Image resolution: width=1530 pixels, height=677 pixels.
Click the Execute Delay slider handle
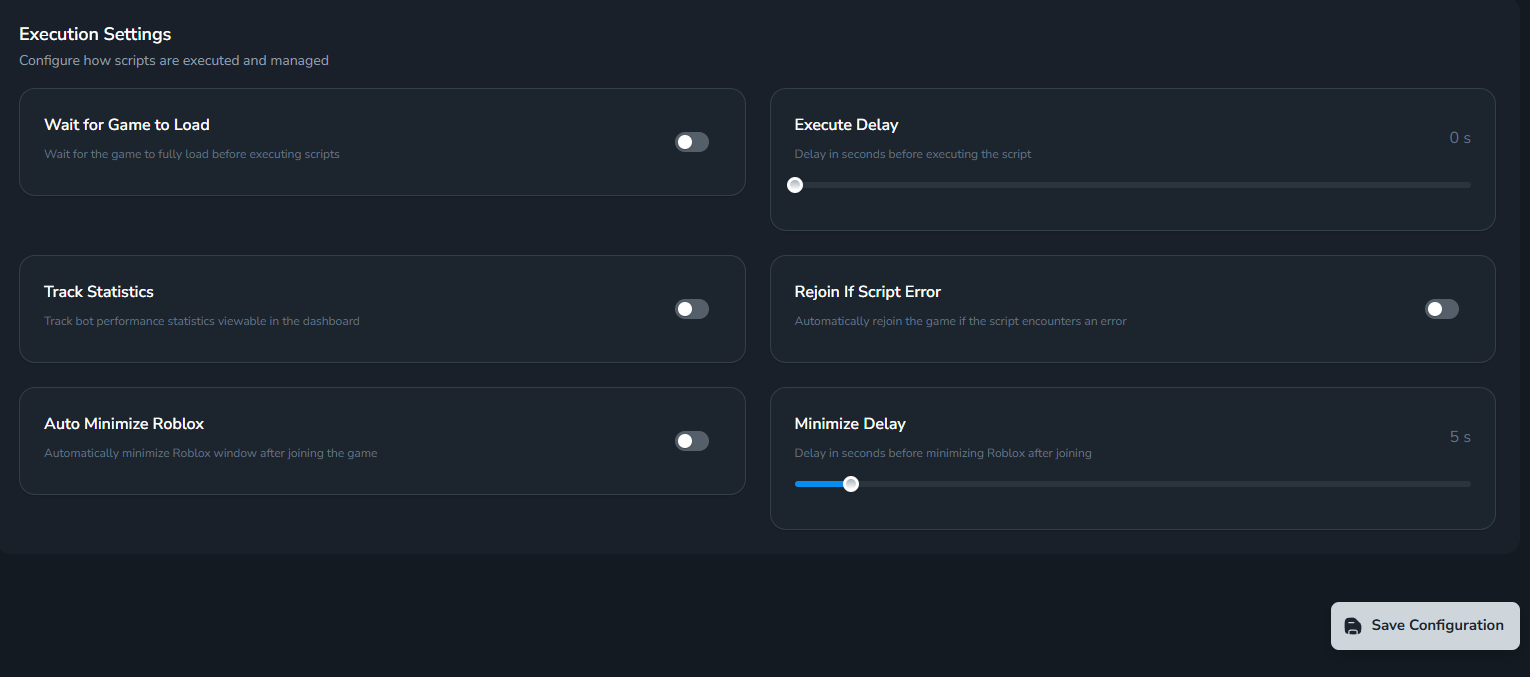[795, 184]
